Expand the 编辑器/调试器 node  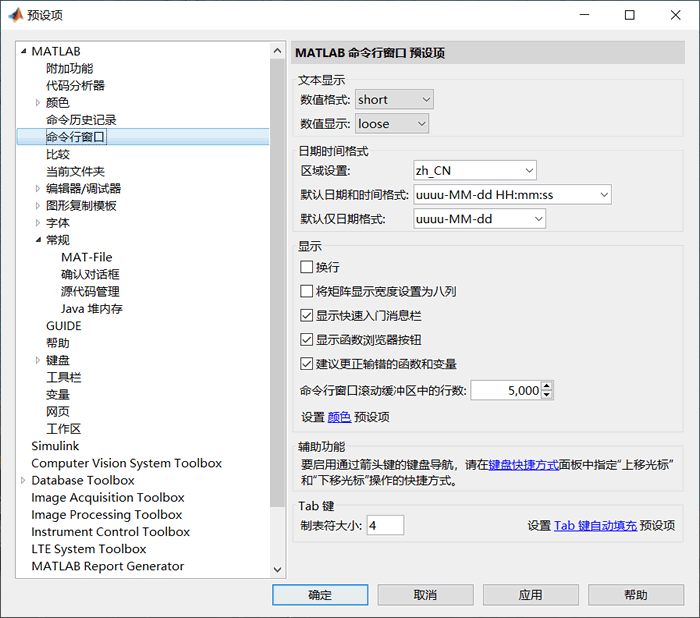pos(38,188)
